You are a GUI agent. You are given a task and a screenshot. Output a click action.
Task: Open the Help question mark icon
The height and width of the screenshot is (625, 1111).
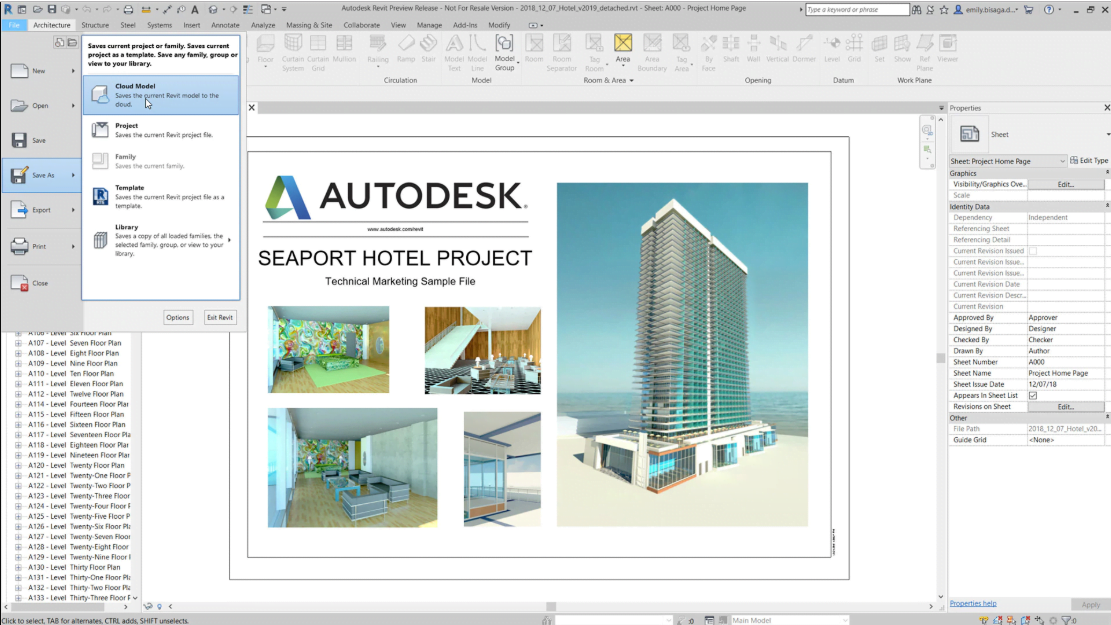(1049, 10)
